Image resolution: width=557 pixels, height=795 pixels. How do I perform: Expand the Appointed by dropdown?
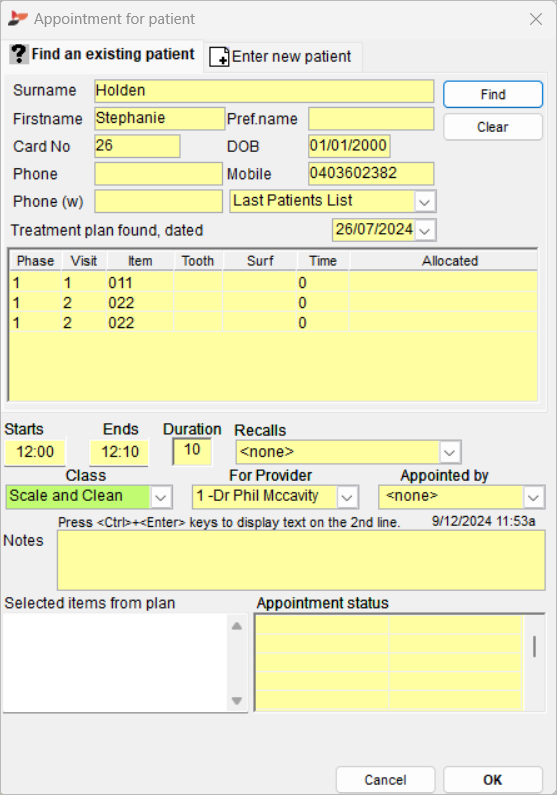coord(533,497)
